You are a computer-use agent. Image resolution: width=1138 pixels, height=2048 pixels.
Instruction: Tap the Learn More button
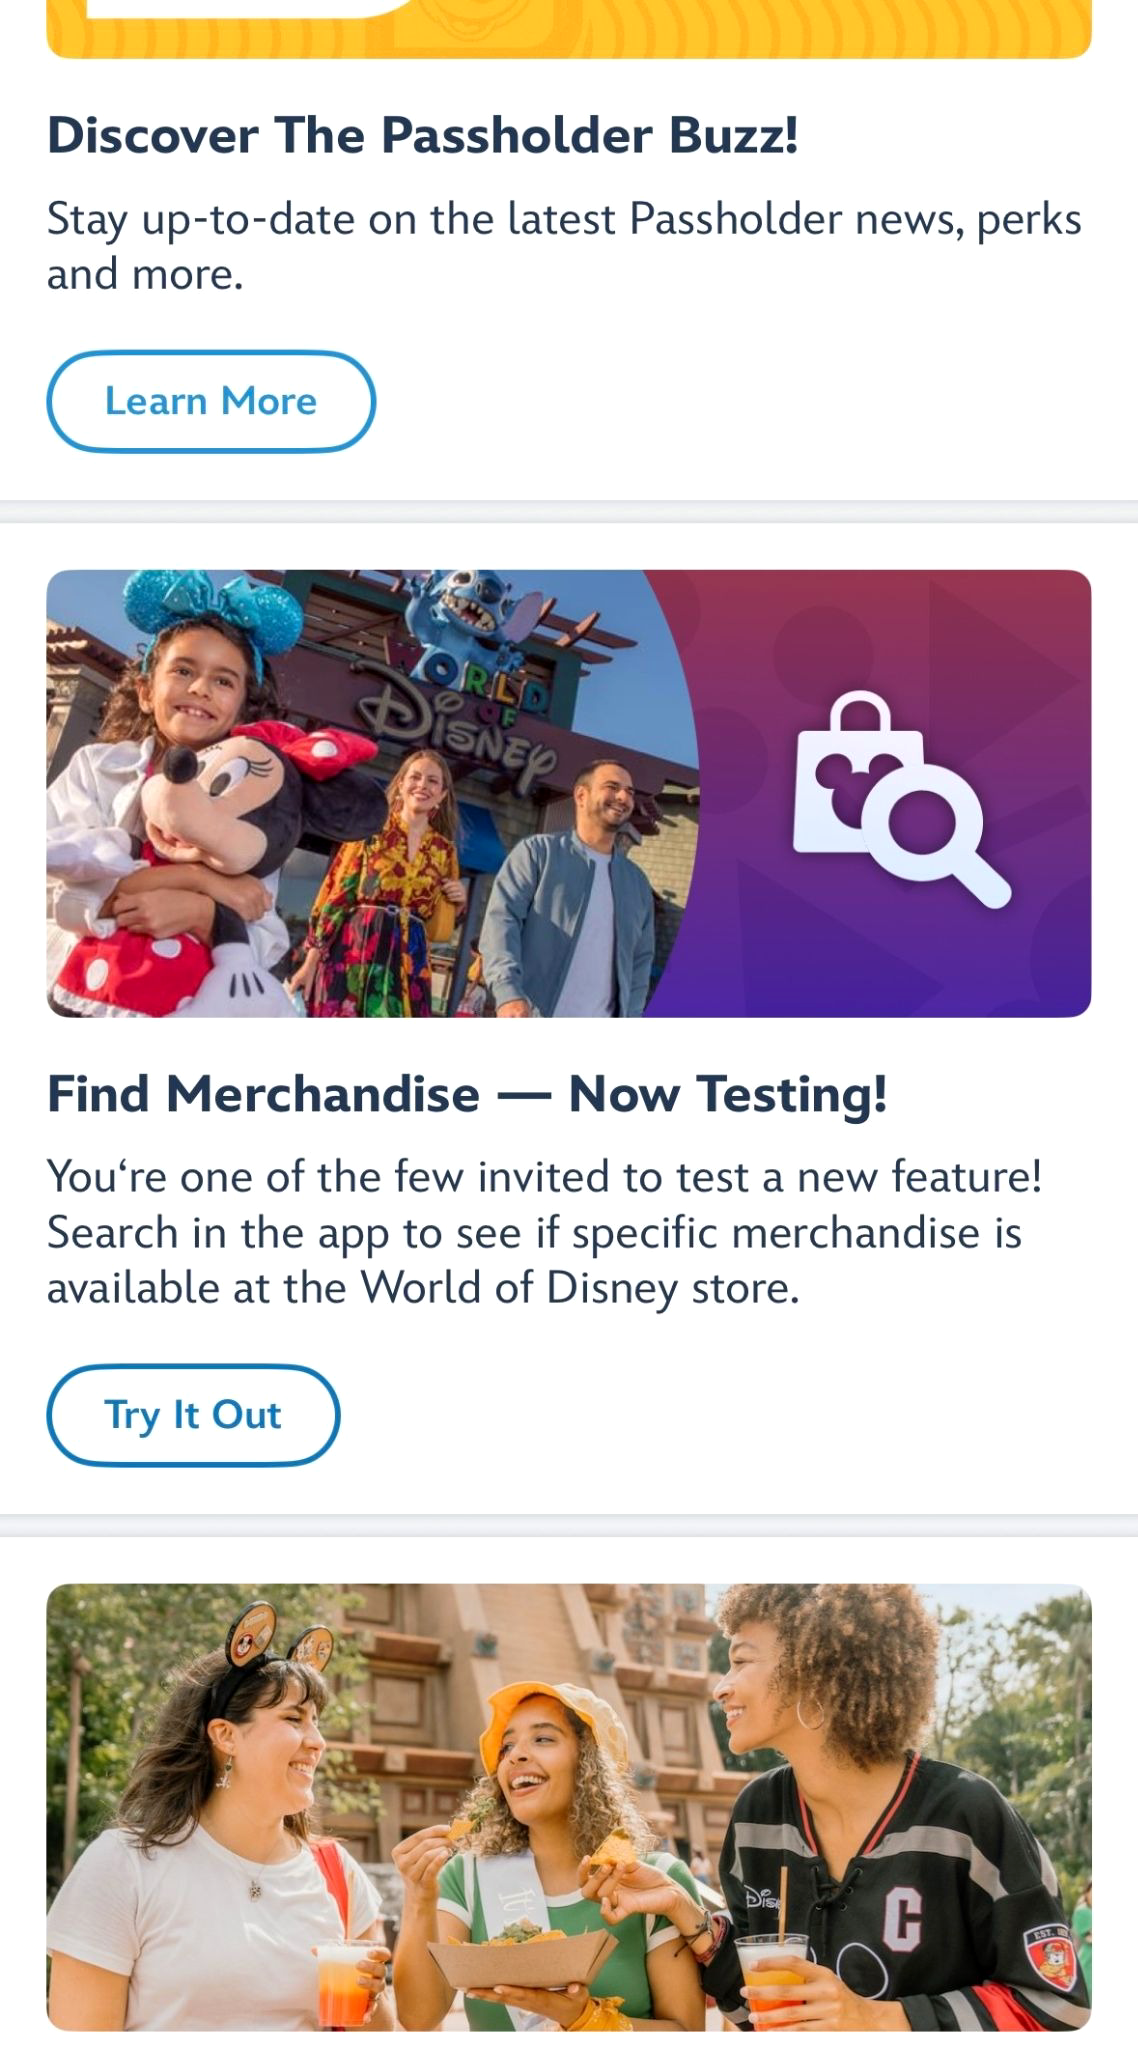coord(211,401)
